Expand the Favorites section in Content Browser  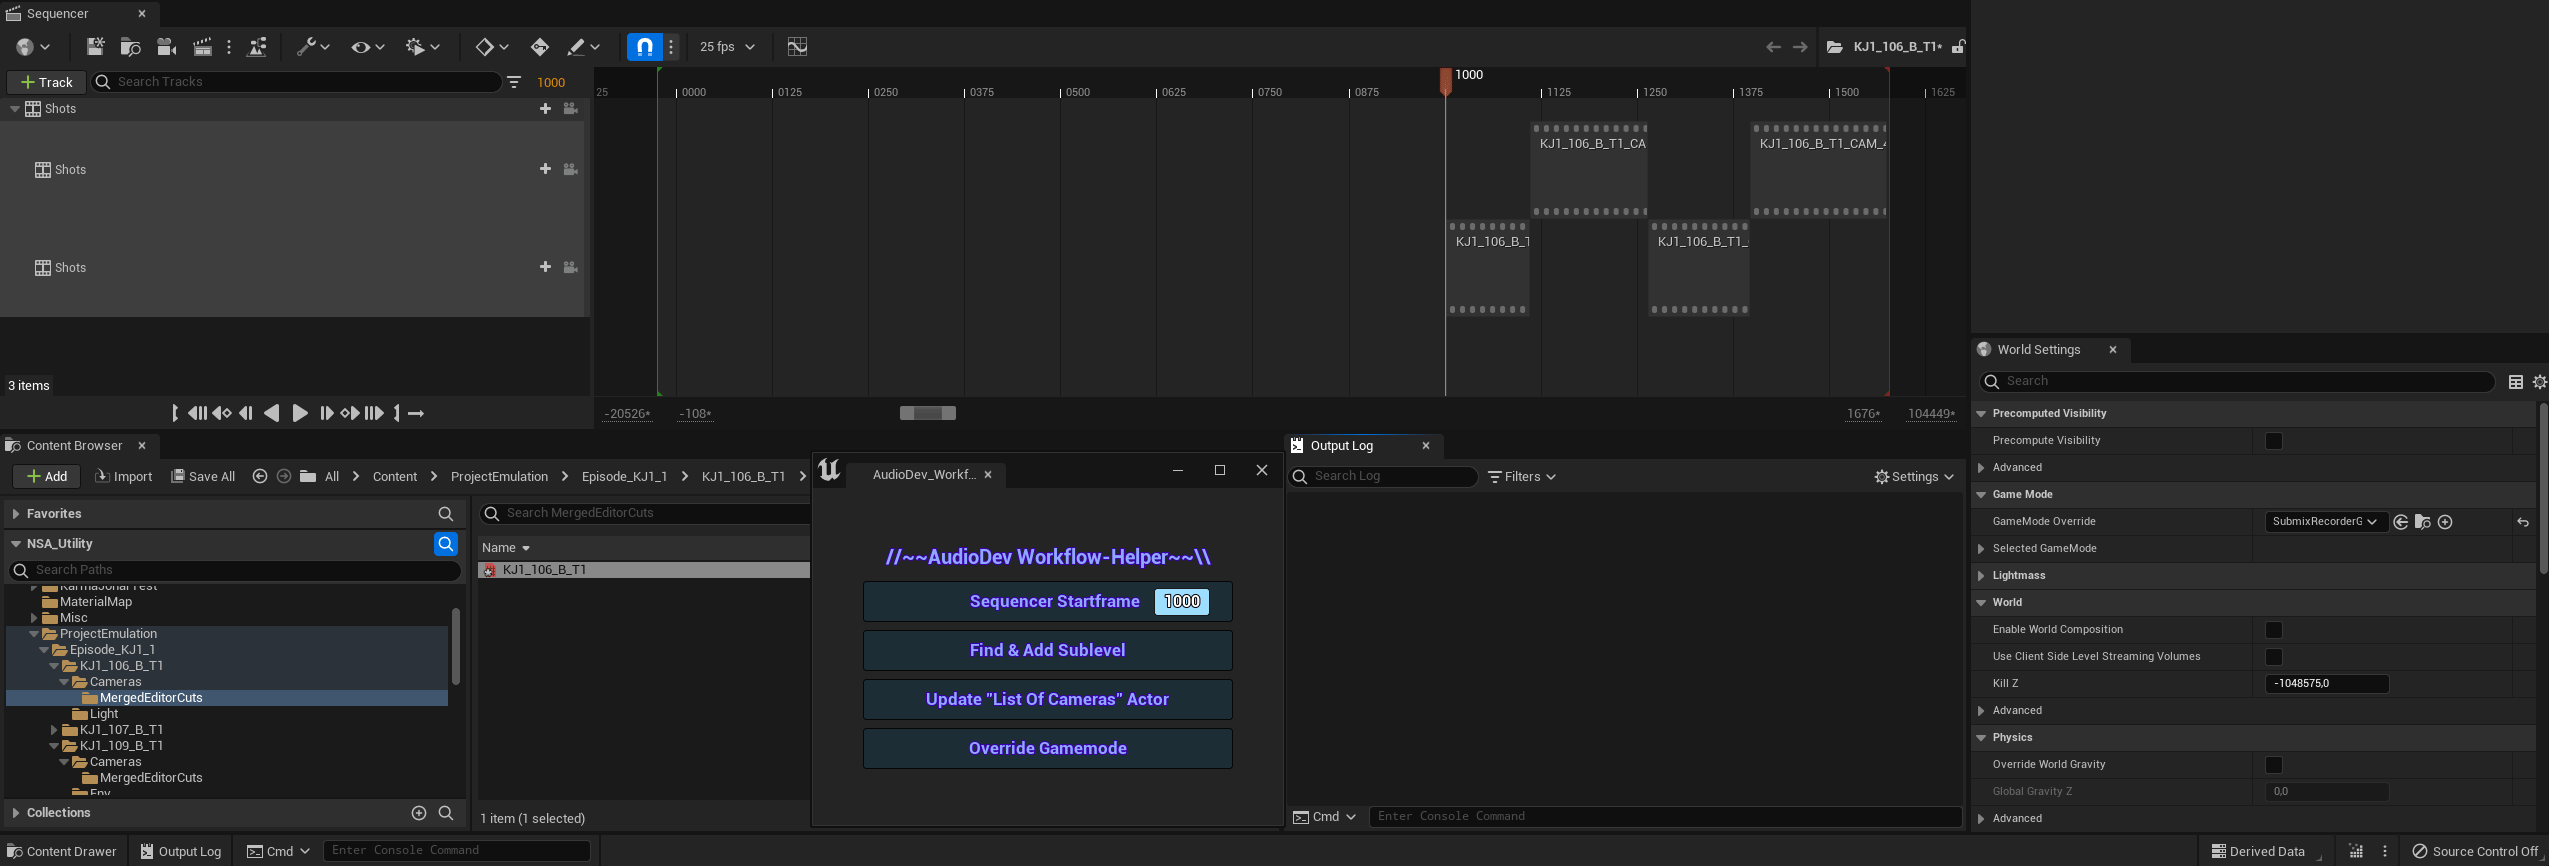click(16, 514)
